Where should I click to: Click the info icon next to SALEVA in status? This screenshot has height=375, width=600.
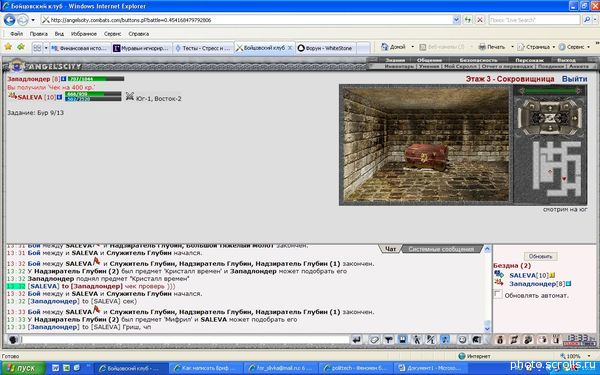point(59,97)
